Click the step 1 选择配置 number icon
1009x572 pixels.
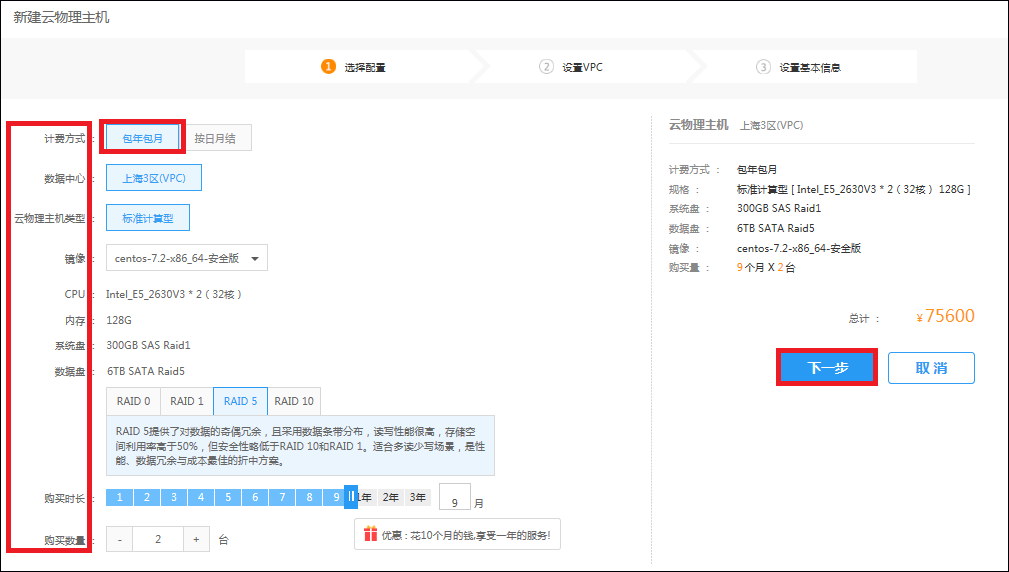(328, 67)
